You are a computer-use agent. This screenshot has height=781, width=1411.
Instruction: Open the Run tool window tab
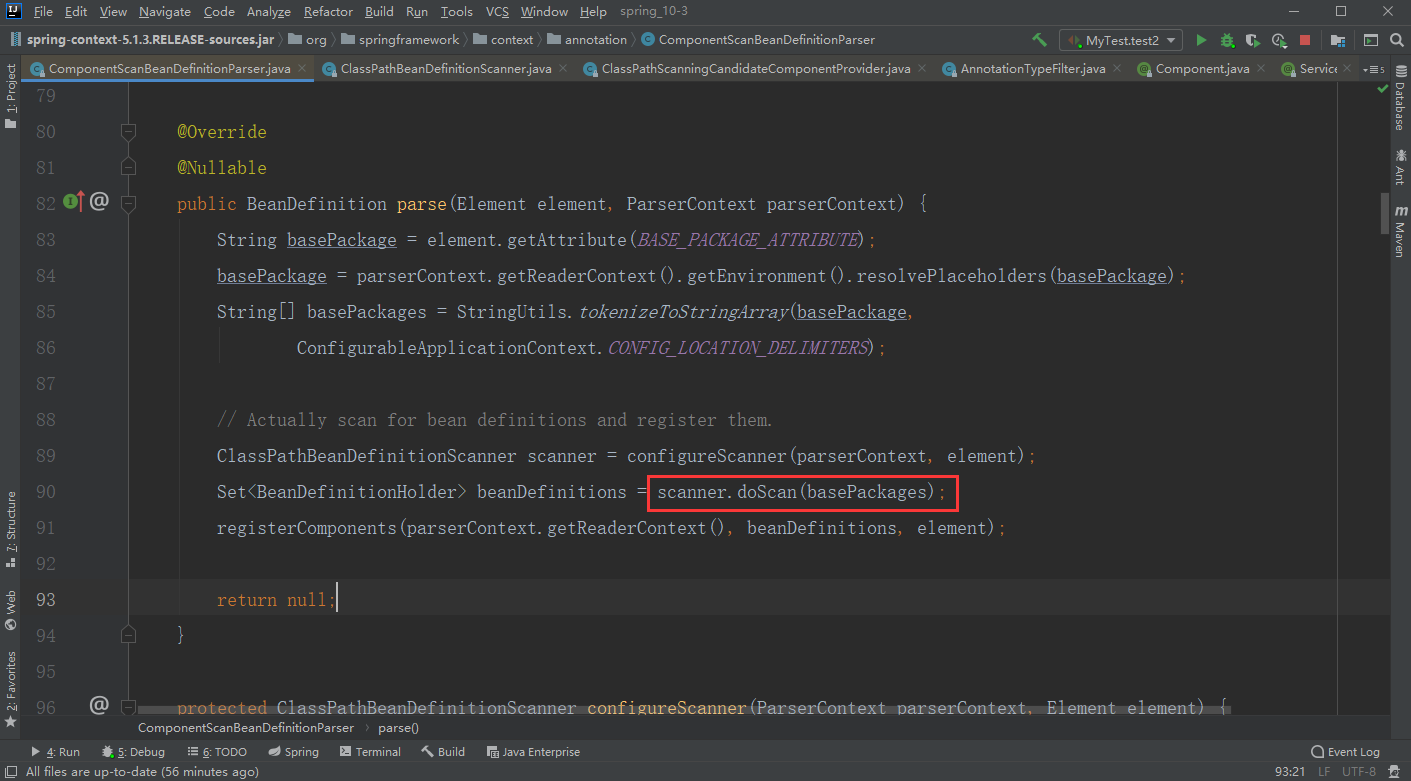(55, 752)
